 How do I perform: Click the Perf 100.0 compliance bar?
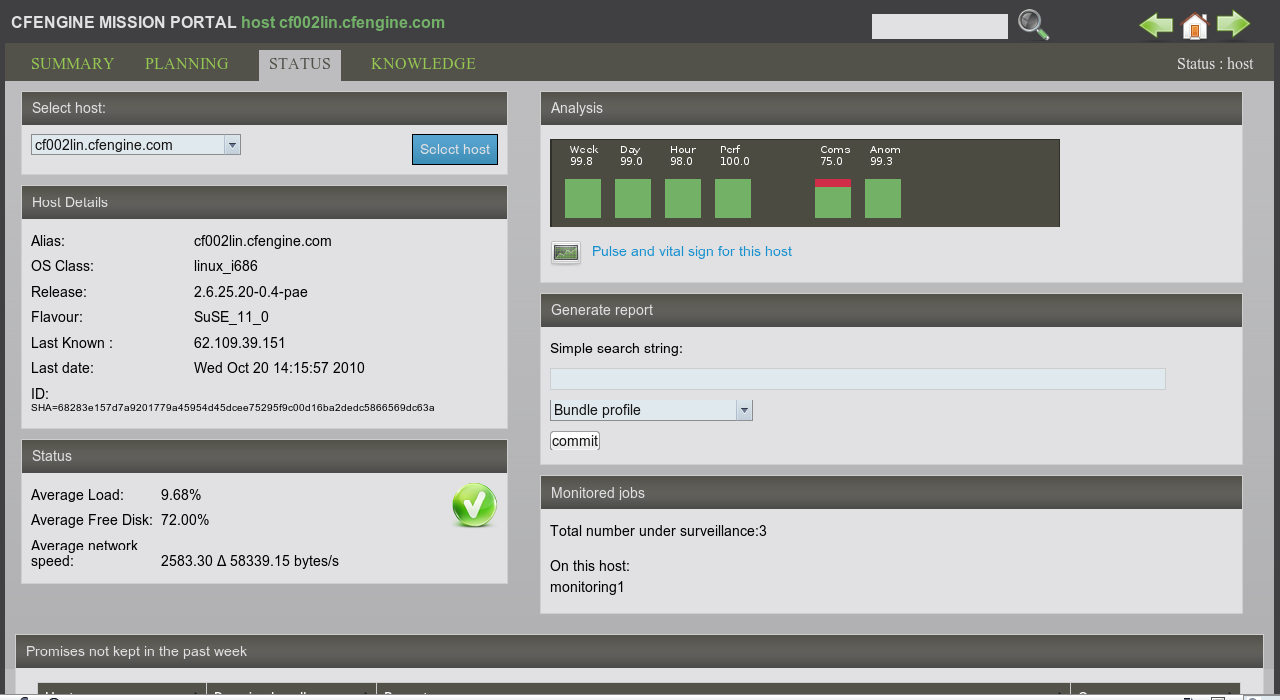pyautogui.click(x=733, y=198)
